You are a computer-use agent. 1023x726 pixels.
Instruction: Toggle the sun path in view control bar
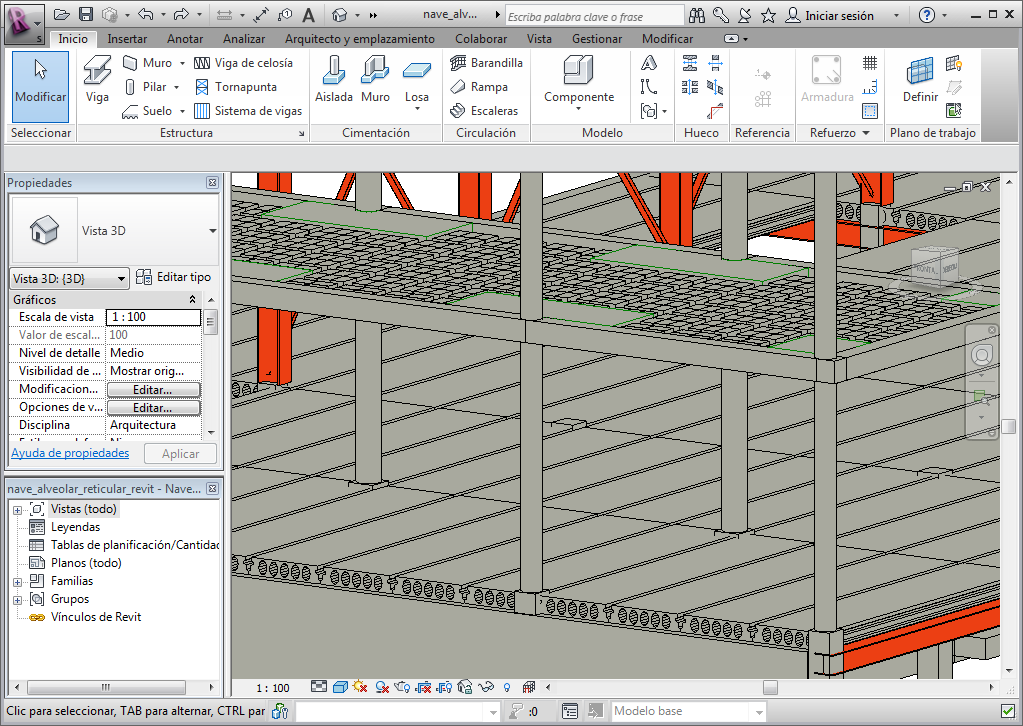359,687
